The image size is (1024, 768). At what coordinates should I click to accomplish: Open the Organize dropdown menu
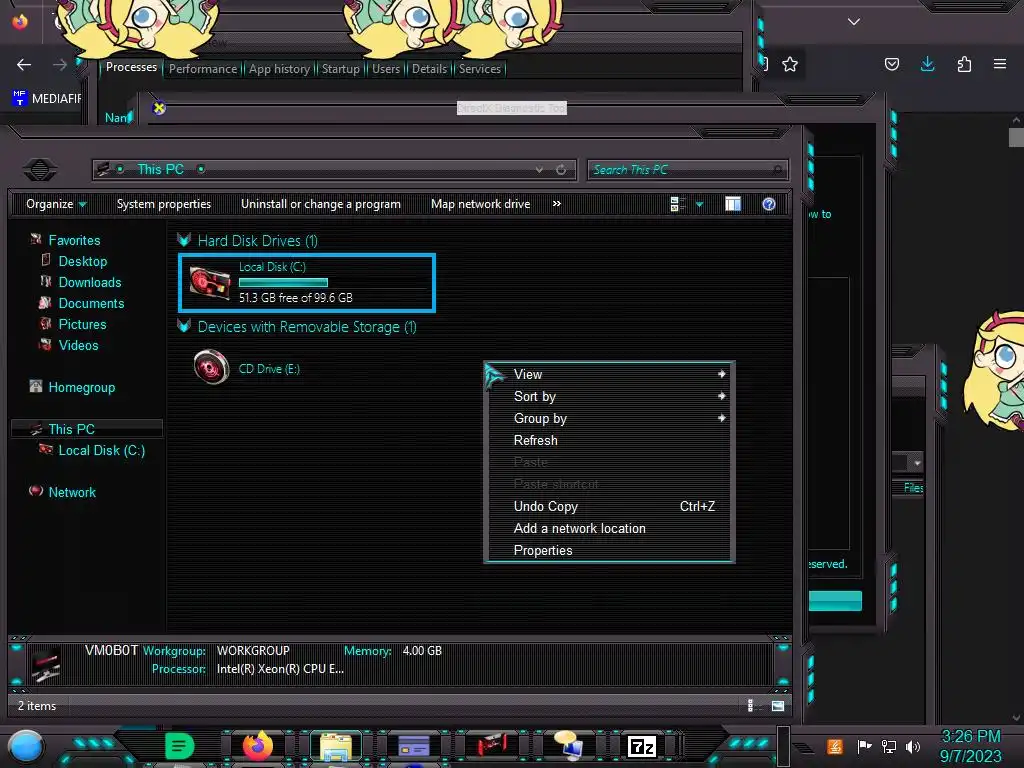pos(56,204)
